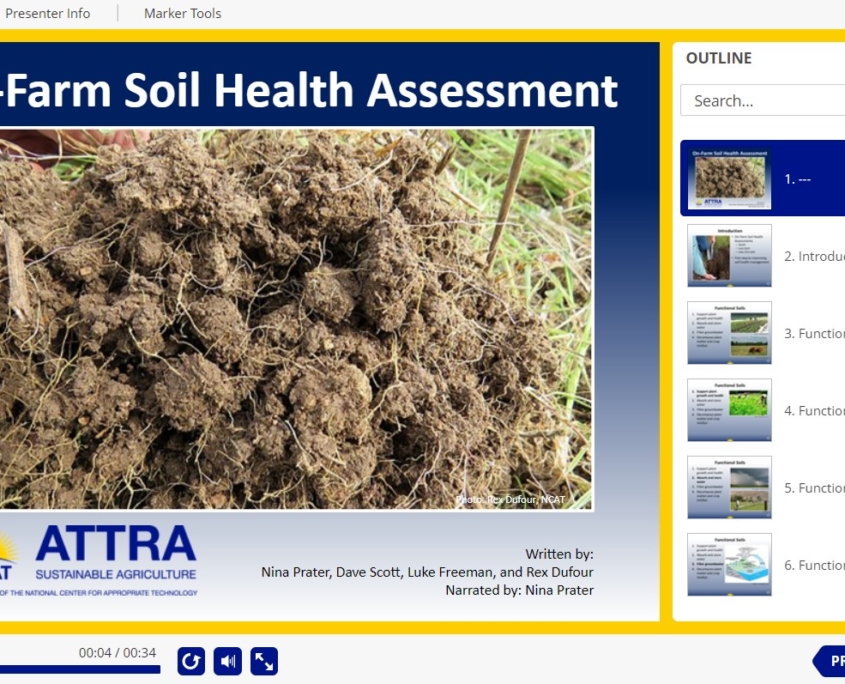Open slide 3 Functional Soils thumbnail
845x684 pixels.
tap(729, 333)
